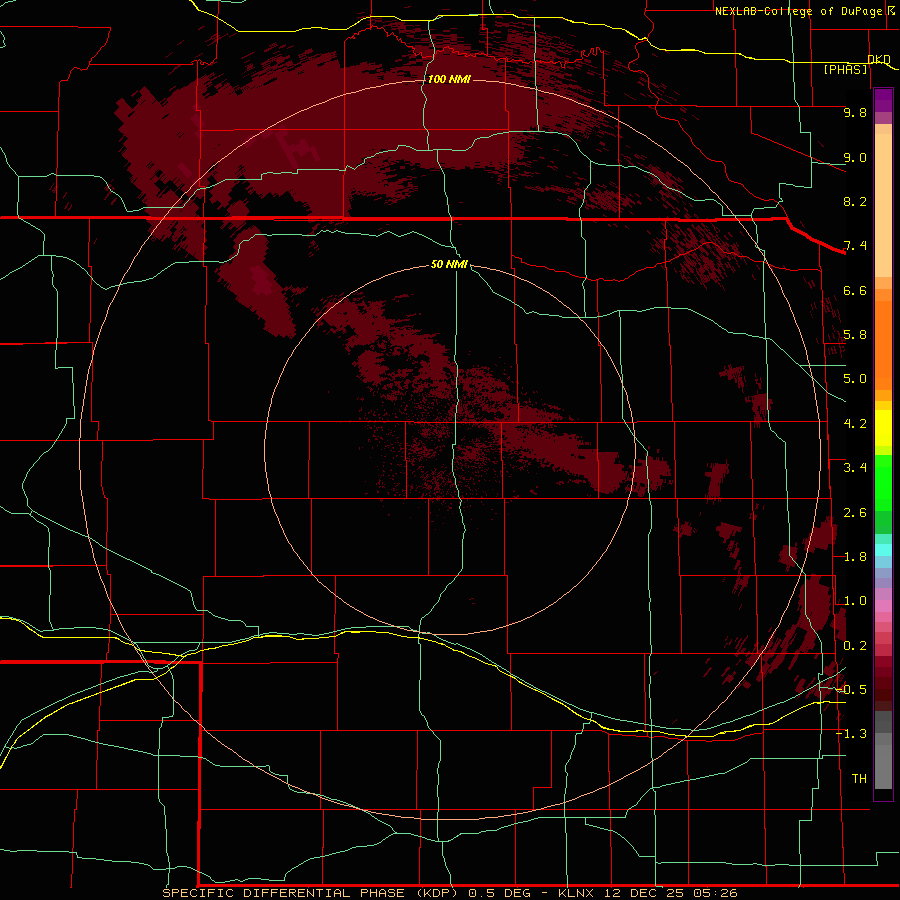Select the 7.4 scale value
The height and width of the screenshot is (900, 900).
click(855, 246)
